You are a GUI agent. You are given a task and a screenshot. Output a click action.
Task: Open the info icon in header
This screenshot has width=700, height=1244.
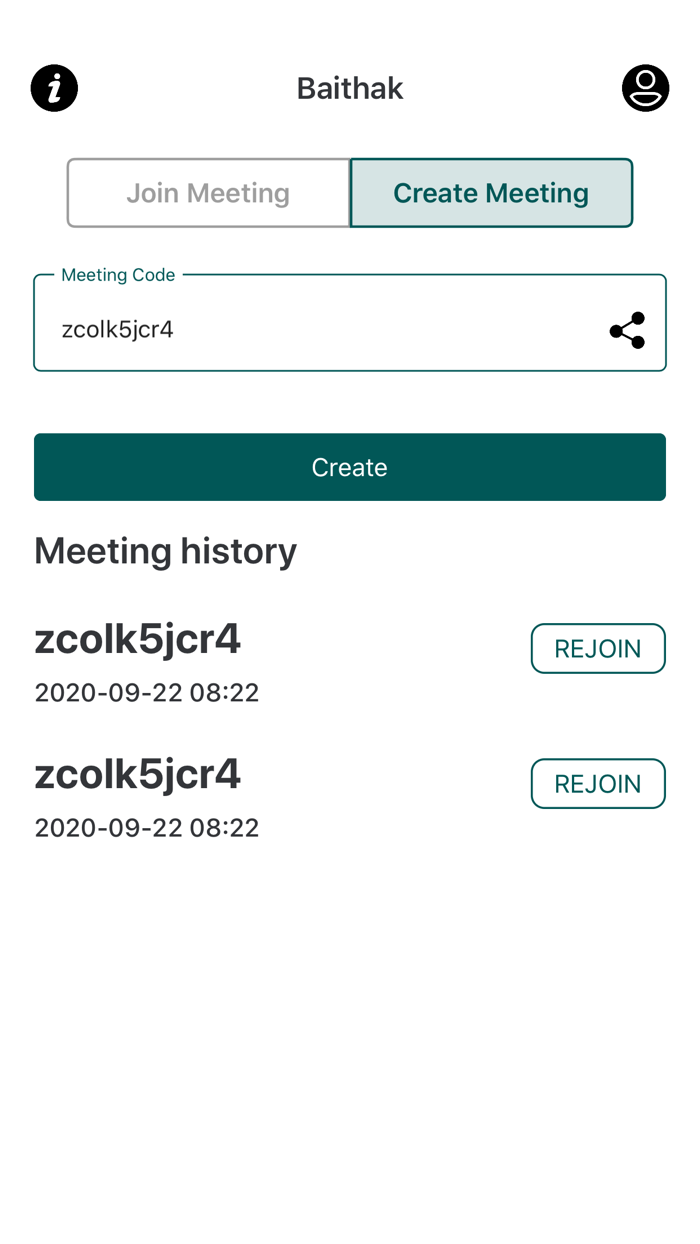pyautogui.click(x=55, y=88)
